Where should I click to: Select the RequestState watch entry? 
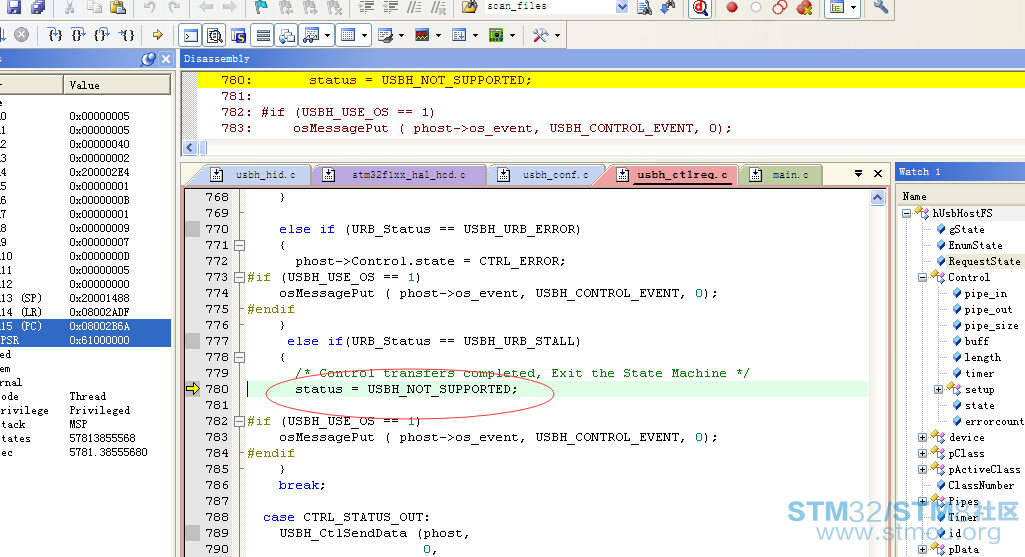[984, 261]
